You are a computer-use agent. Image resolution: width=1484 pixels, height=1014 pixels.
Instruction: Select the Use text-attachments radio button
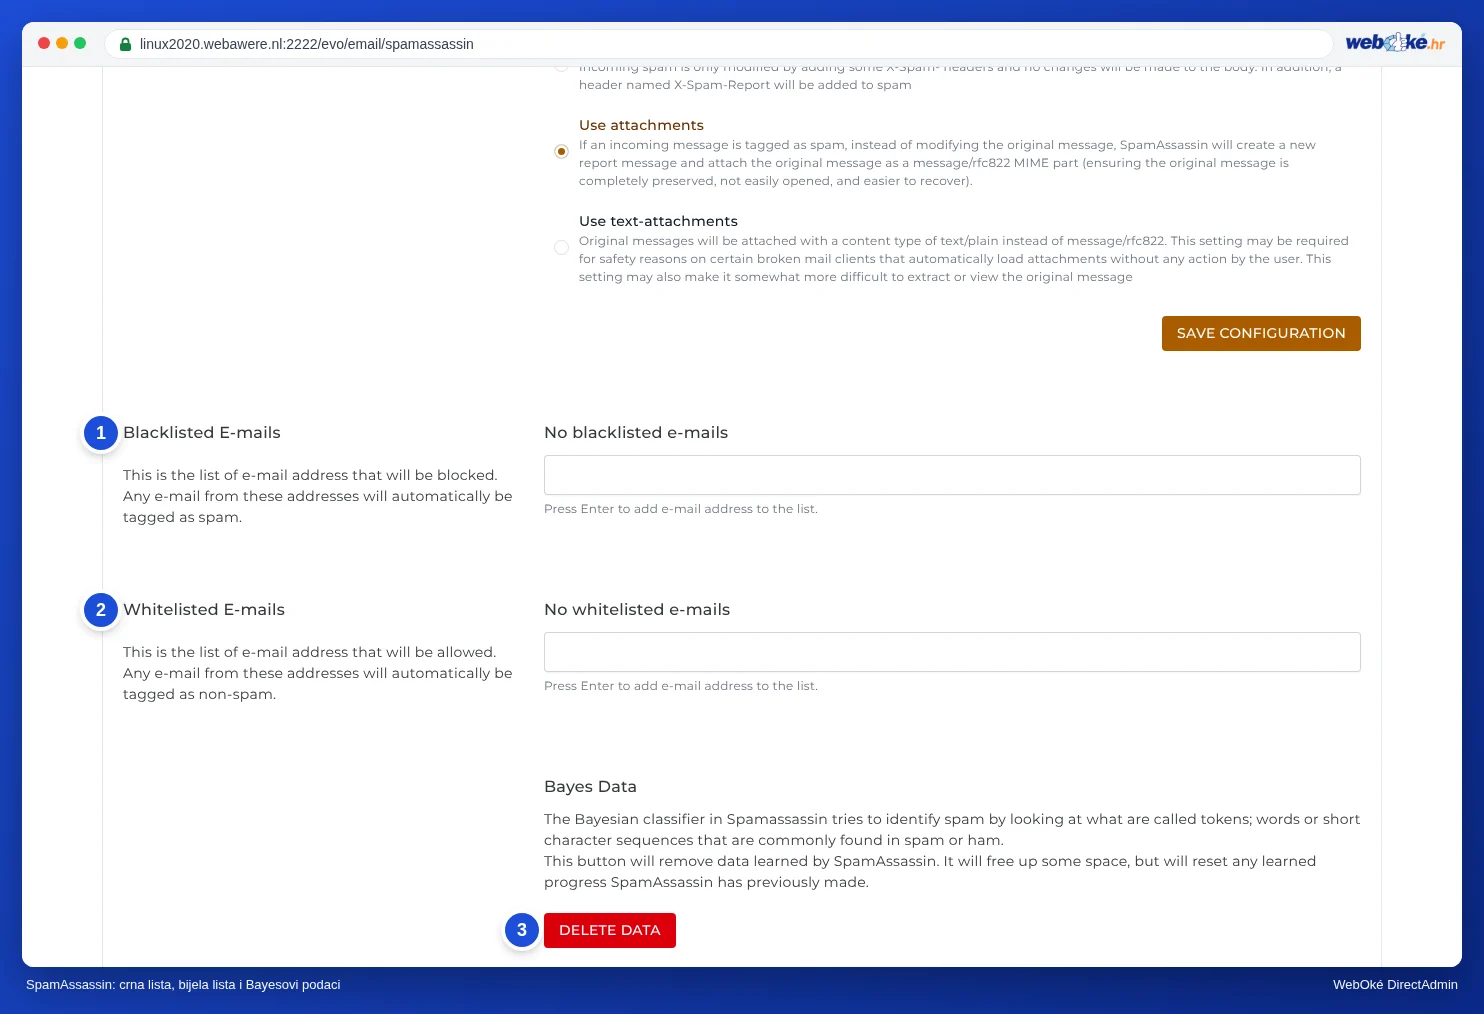(x=561, y=247)
